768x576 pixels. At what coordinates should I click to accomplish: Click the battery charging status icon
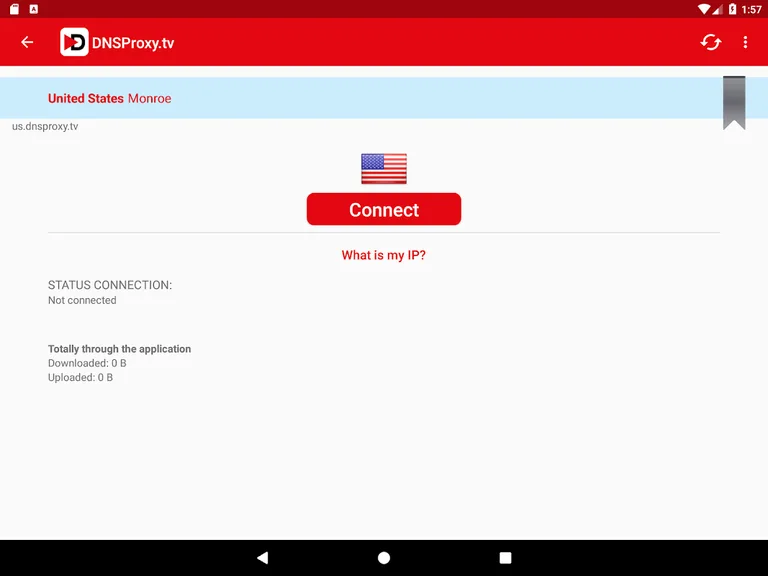click(732, 9)
